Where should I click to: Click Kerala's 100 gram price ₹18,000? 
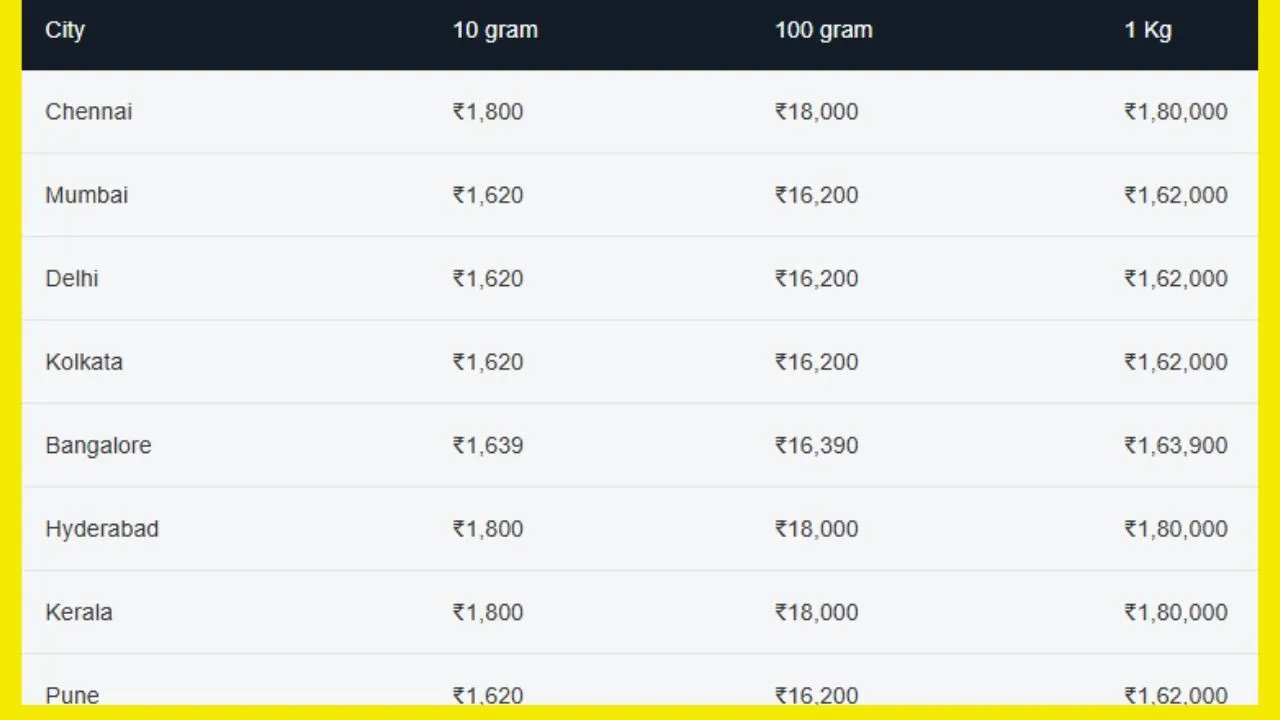click(x=816, y=612)
